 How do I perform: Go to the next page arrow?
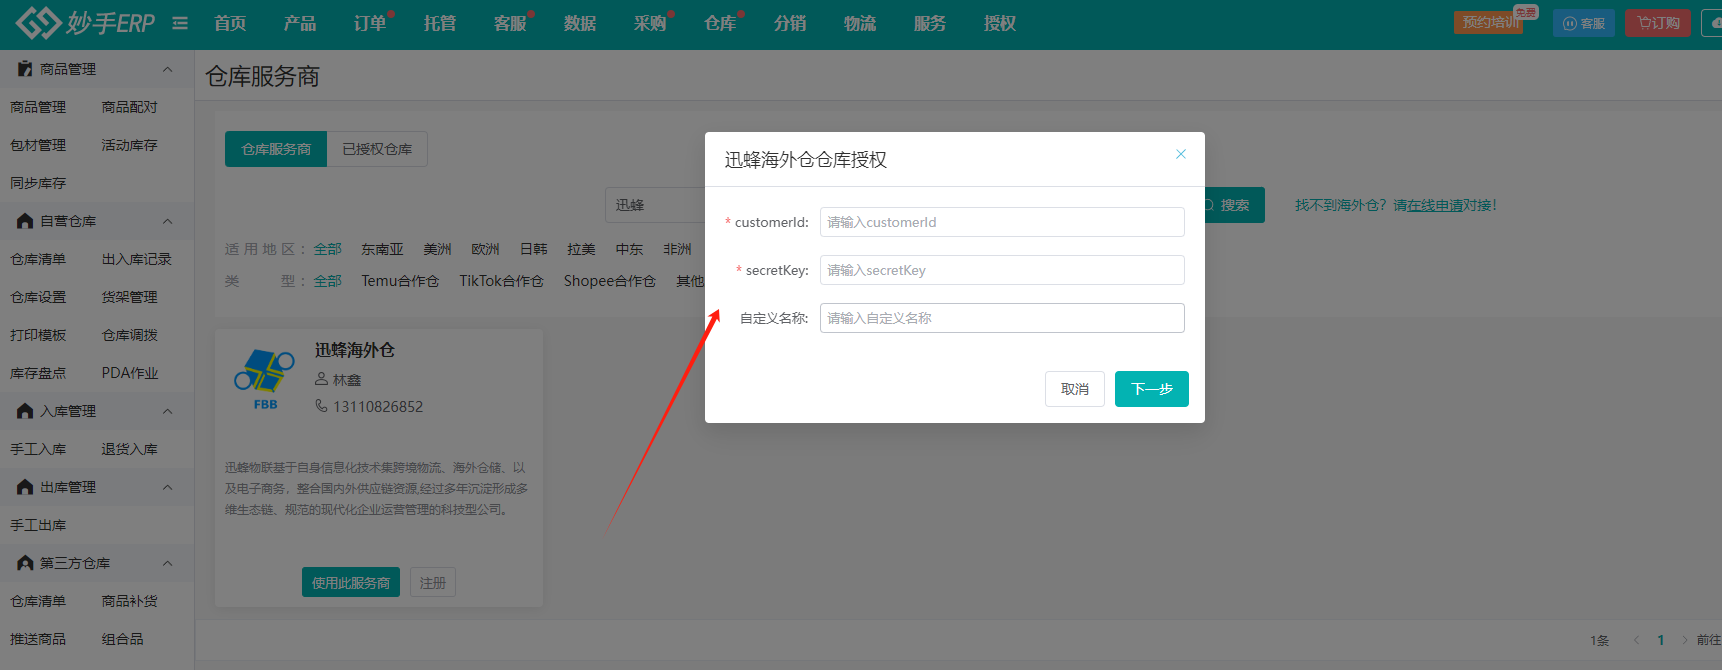(1685, 640)
